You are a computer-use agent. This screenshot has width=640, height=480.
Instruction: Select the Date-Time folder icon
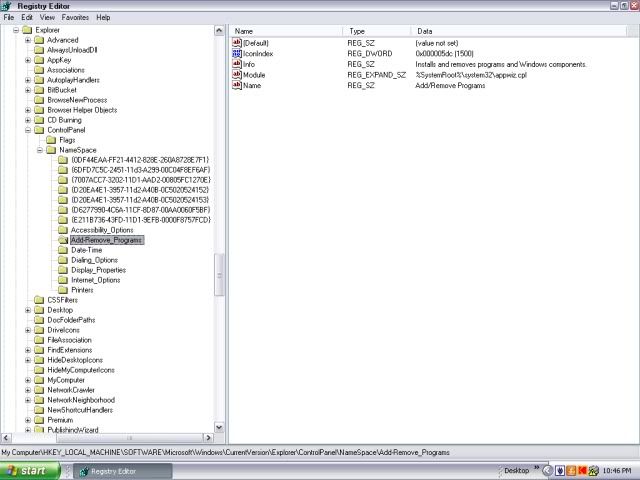pos(63,250)
